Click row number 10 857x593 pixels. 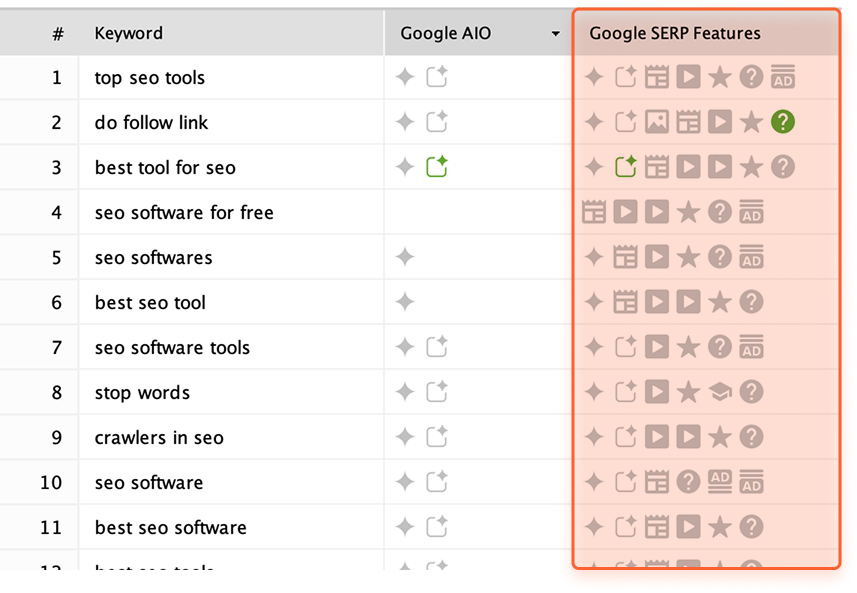click(x=51, y=483)
